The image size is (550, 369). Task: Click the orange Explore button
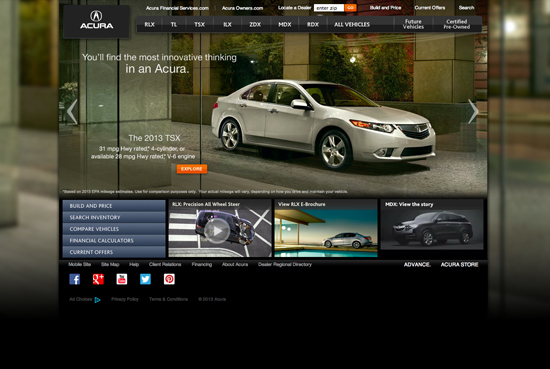(x=192, y=169)
